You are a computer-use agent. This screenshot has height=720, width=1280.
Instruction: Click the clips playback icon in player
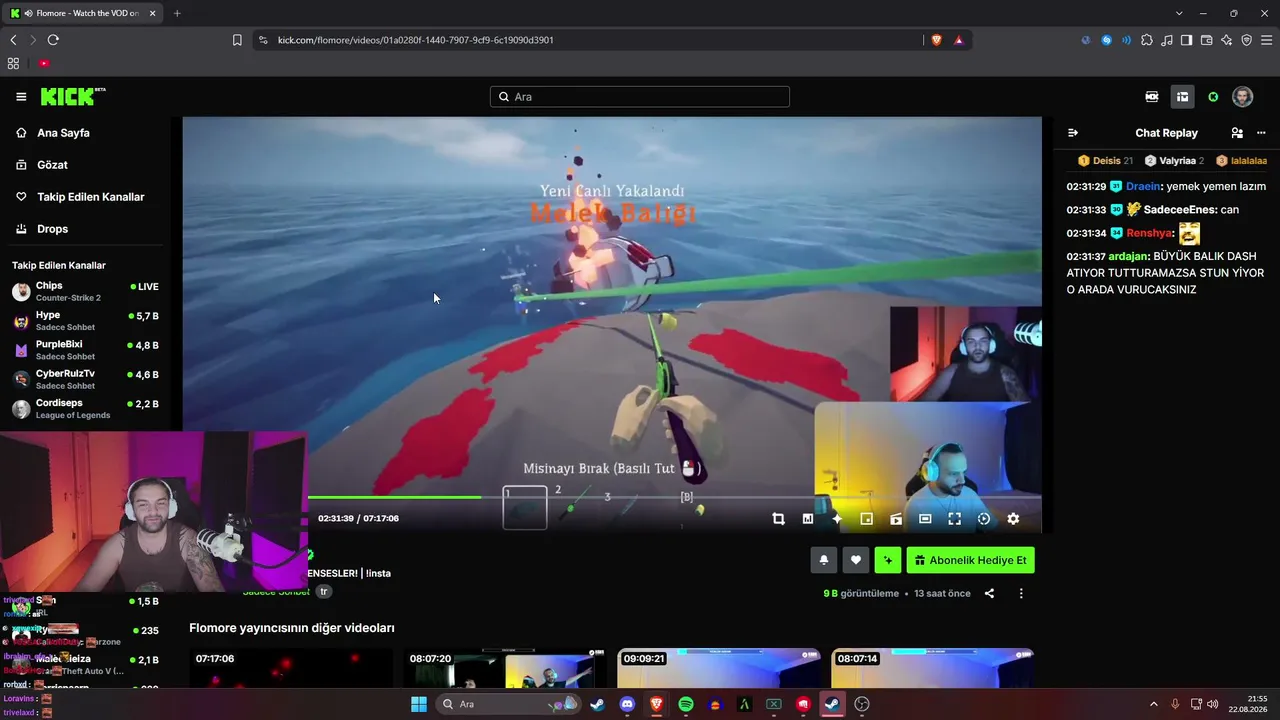pos(896,519)
